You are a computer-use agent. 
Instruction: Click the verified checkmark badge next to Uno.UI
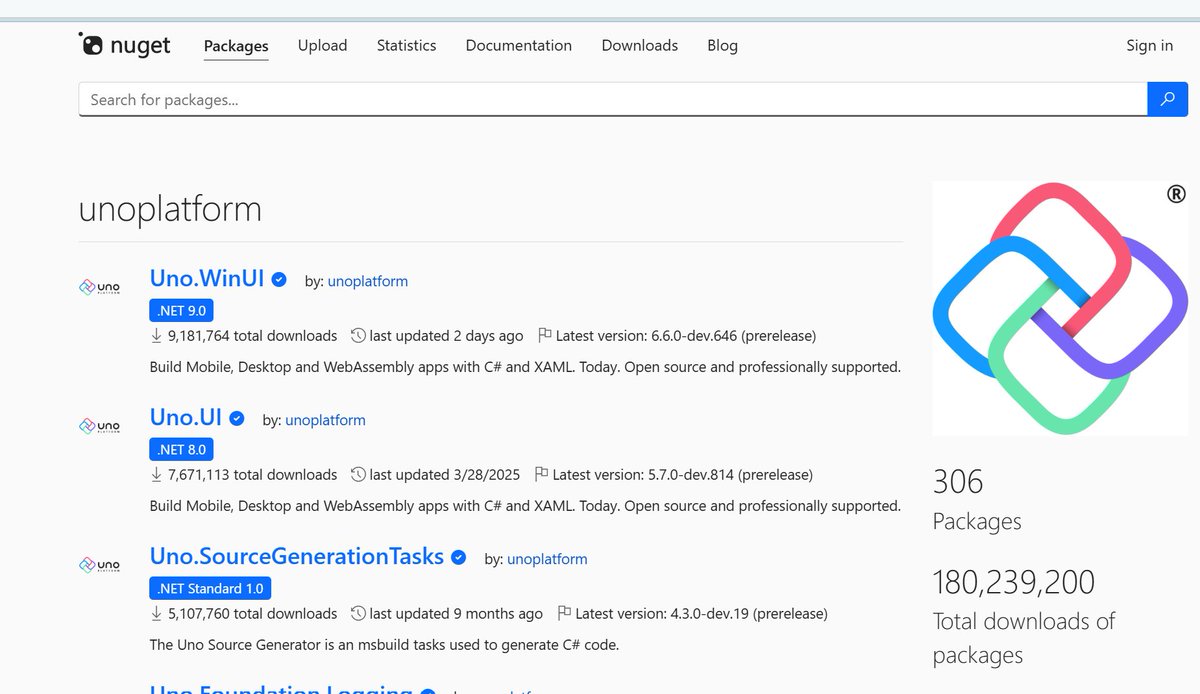click(238, 419)
